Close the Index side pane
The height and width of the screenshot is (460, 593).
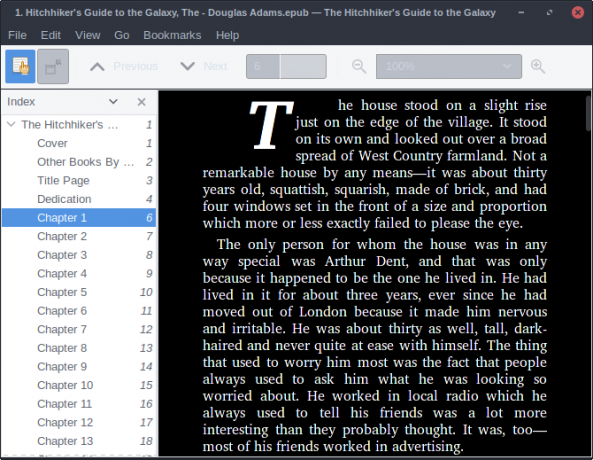(x=141, y=102)
